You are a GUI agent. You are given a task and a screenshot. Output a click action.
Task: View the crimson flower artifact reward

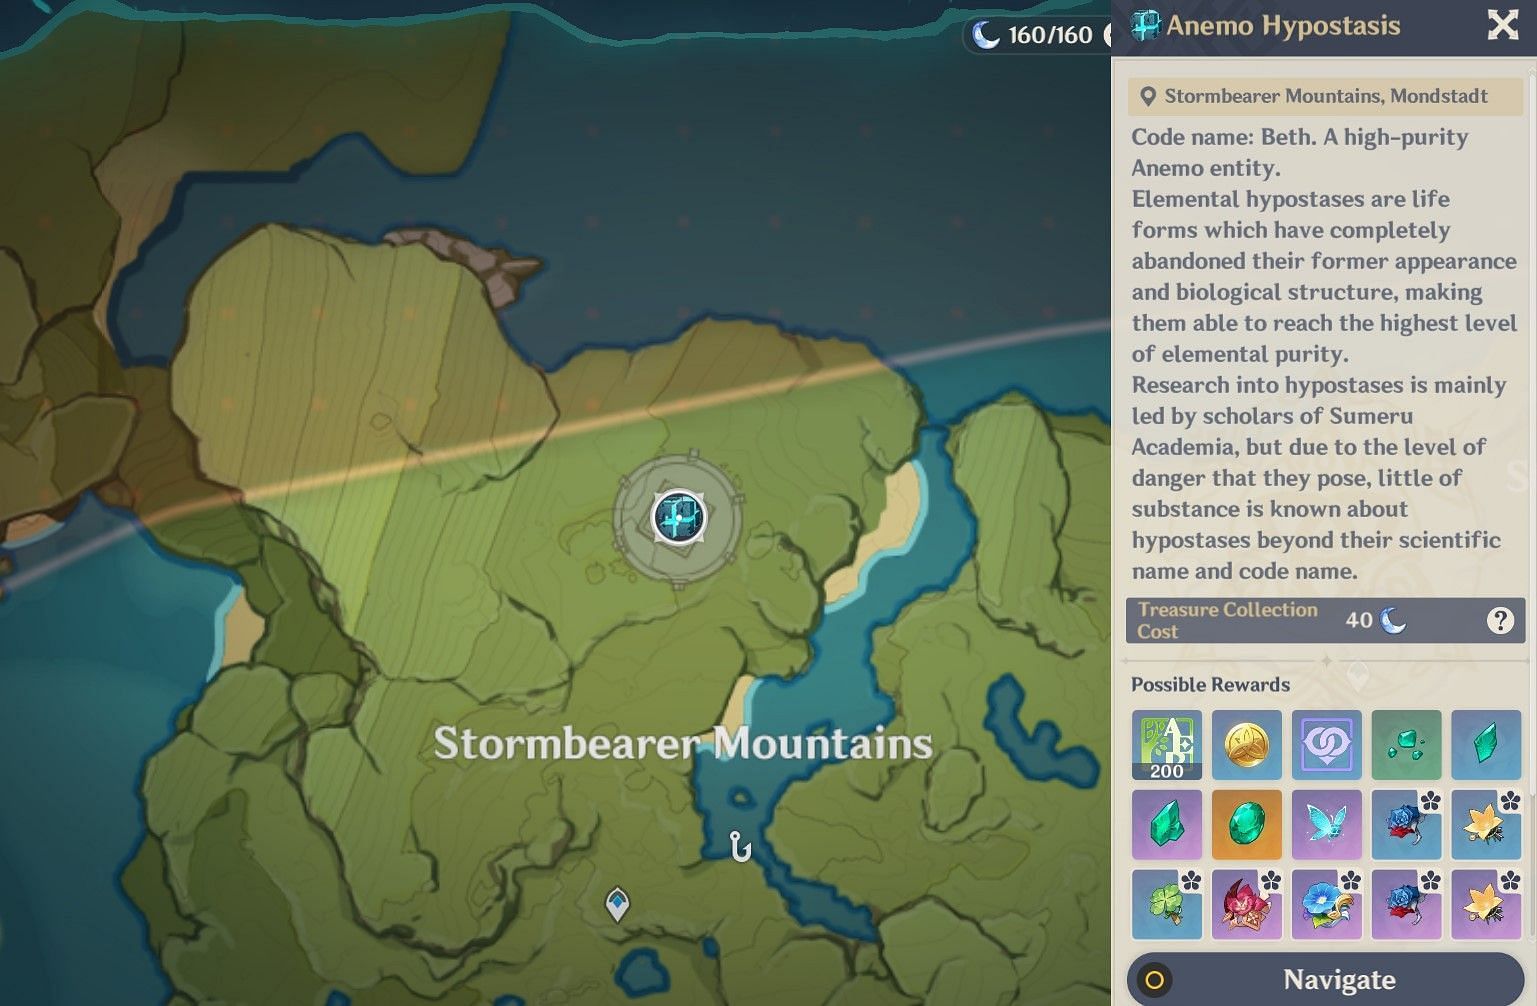point(1247,904)
